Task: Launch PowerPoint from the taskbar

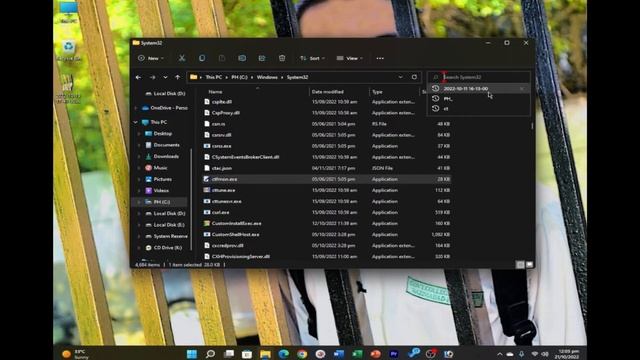Action: click(x=376, y=354)
